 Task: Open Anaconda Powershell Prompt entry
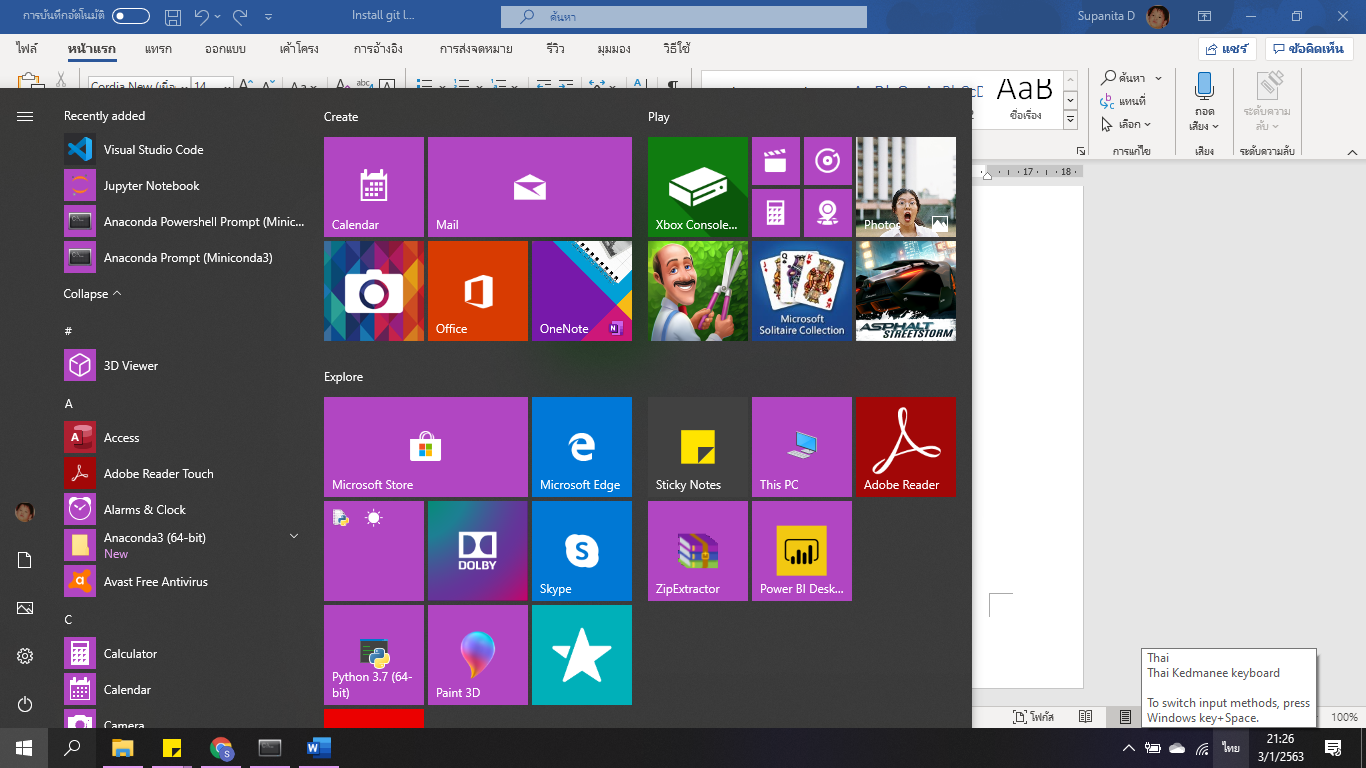click(185, 222)
